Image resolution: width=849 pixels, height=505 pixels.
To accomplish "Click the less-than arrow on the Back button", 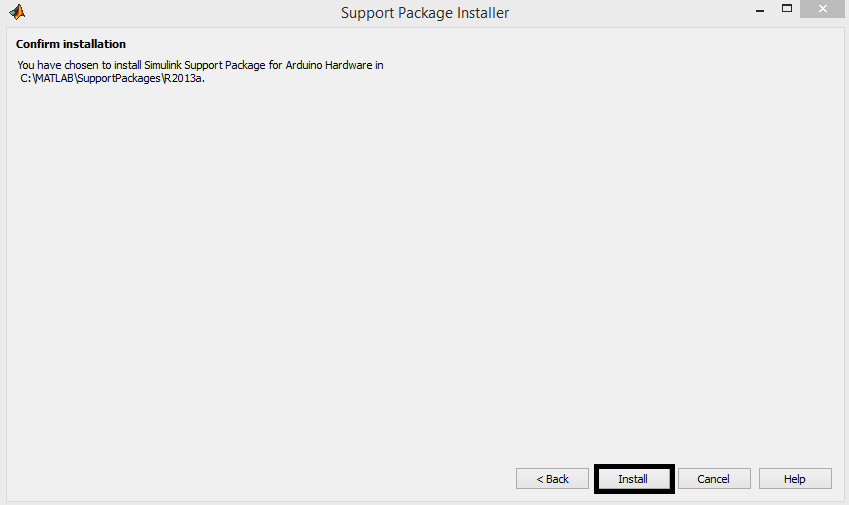I will (540, 480).
